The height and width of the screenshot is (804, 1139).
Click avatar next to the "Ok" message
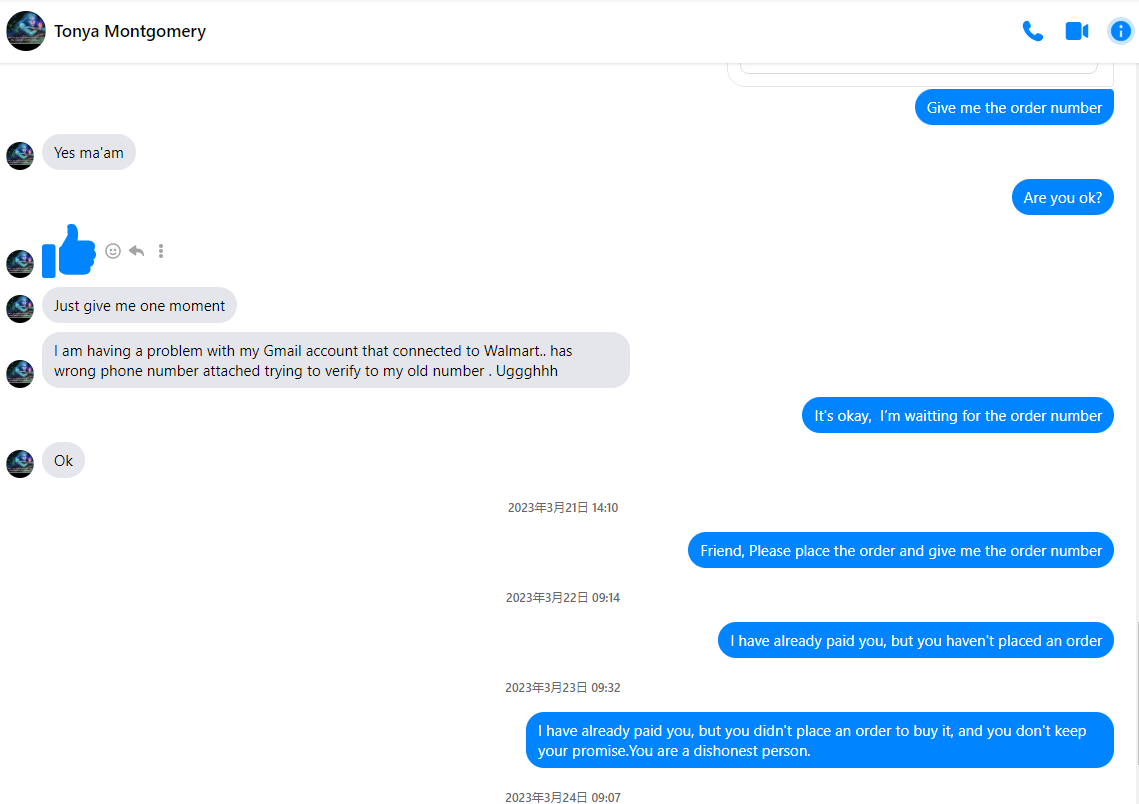20,463
